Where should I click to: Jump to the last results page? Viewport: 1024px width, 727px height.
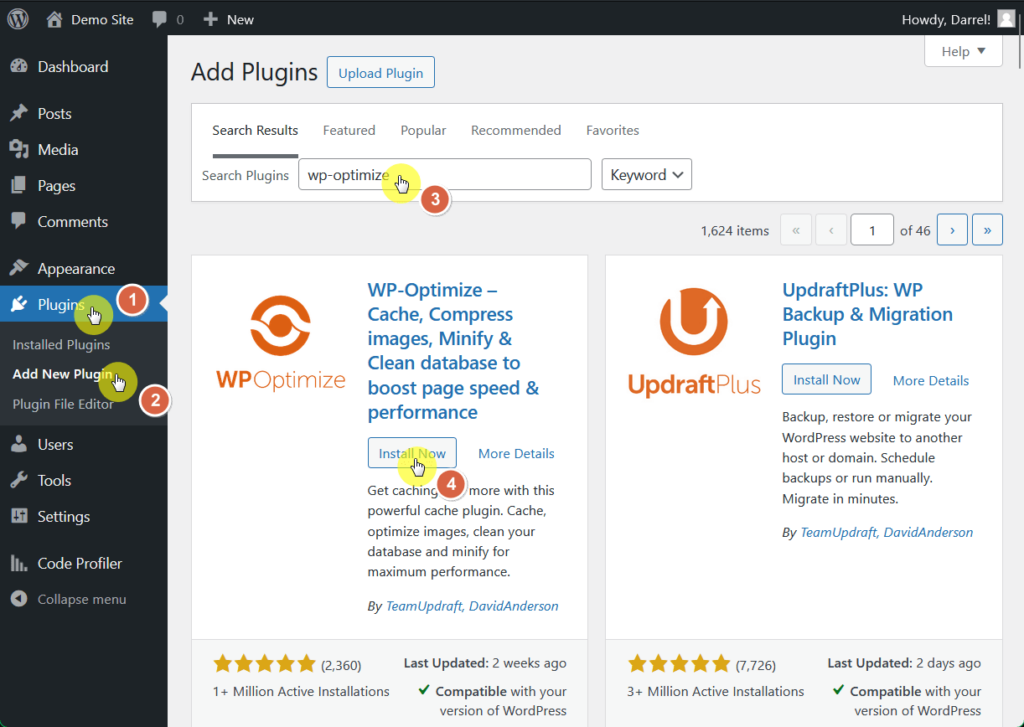click(x=987, y=230)
